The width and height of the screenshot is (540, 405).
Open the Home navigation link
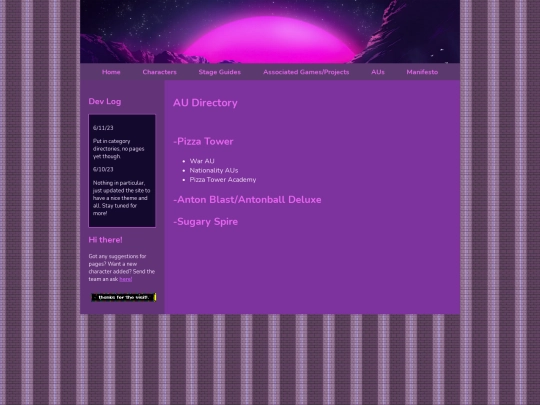point(111,72)
